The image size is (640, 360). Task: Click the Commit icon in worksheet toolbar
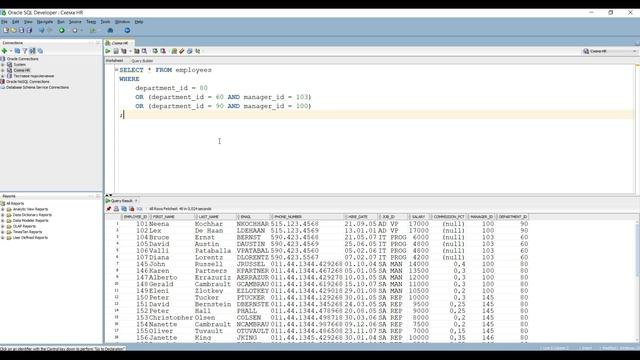click(x=155, y=51)
